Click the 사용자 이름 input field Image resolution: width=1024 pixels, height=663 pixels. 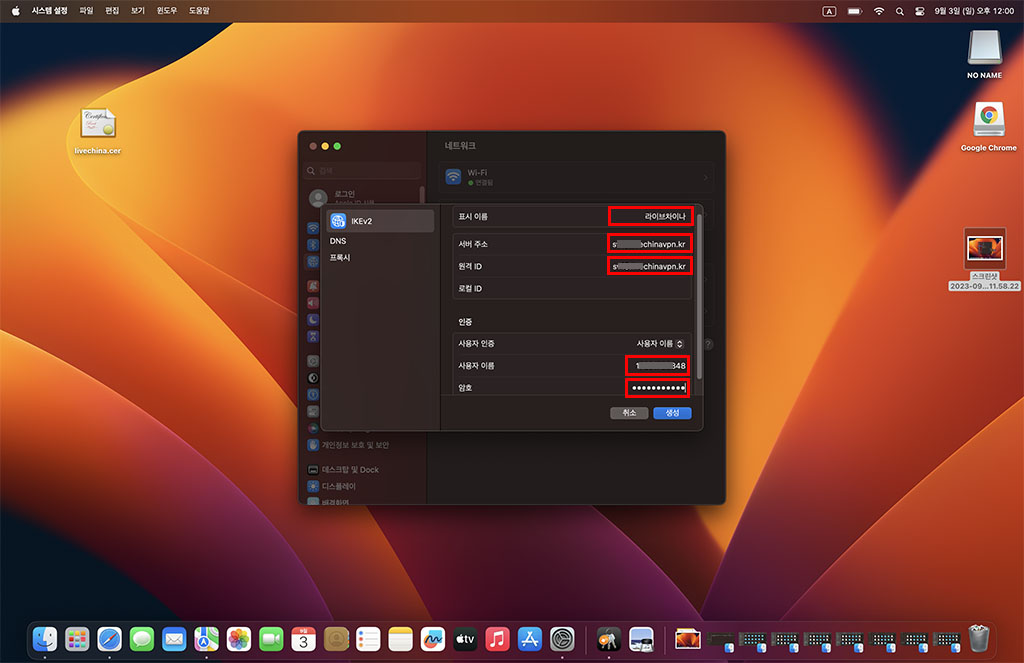point(657,365)
